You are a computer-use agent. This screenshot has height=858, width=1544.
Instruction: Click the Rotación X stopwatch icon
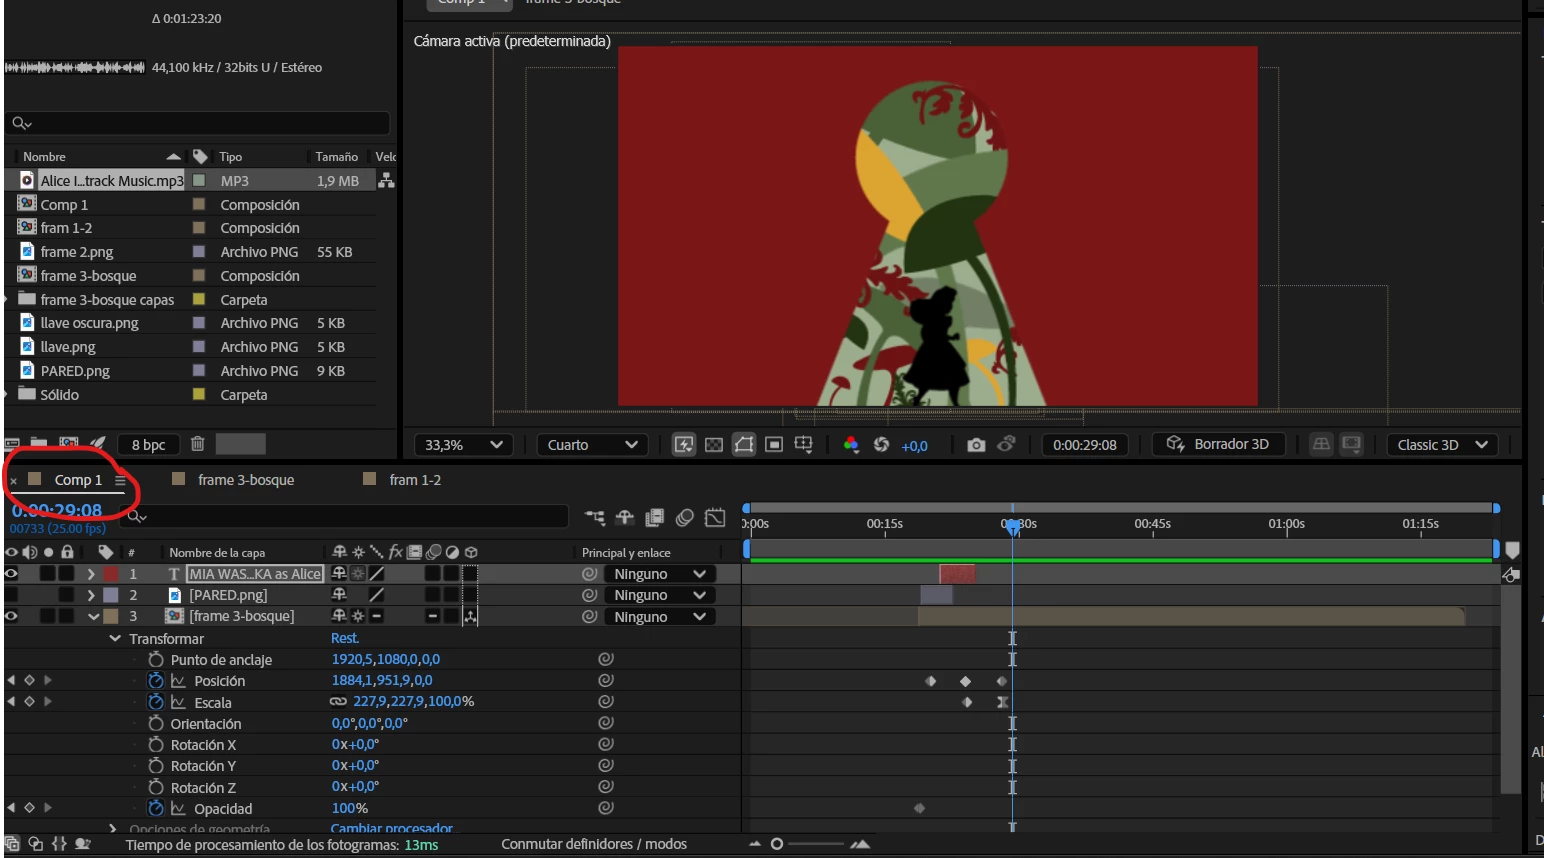(156, 744)
